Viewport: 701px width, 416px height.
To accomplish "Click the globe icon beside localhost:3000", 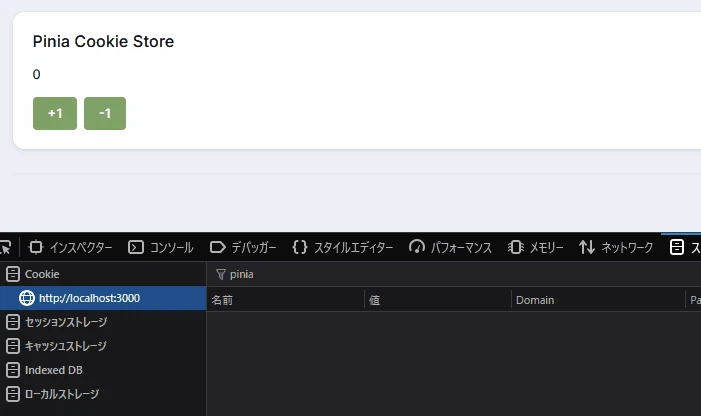I will [27, 298].
